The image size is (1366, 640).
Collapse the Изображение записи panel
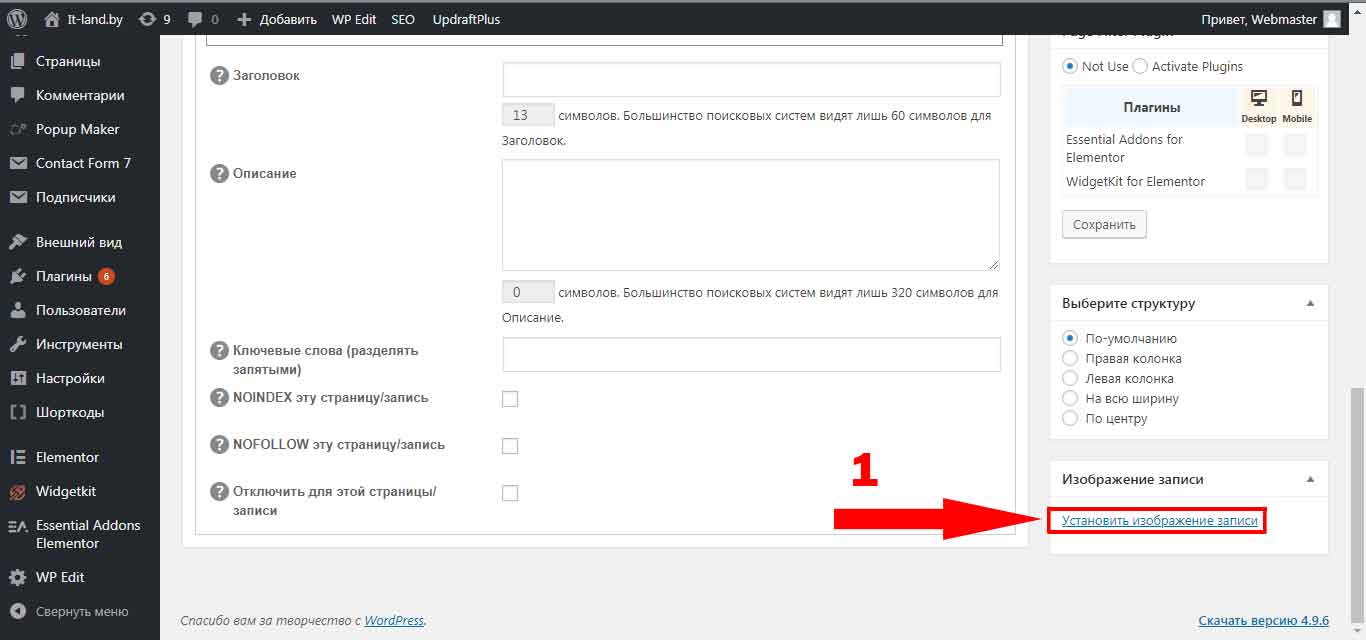pyautogui.click(x=1310, y=479)
